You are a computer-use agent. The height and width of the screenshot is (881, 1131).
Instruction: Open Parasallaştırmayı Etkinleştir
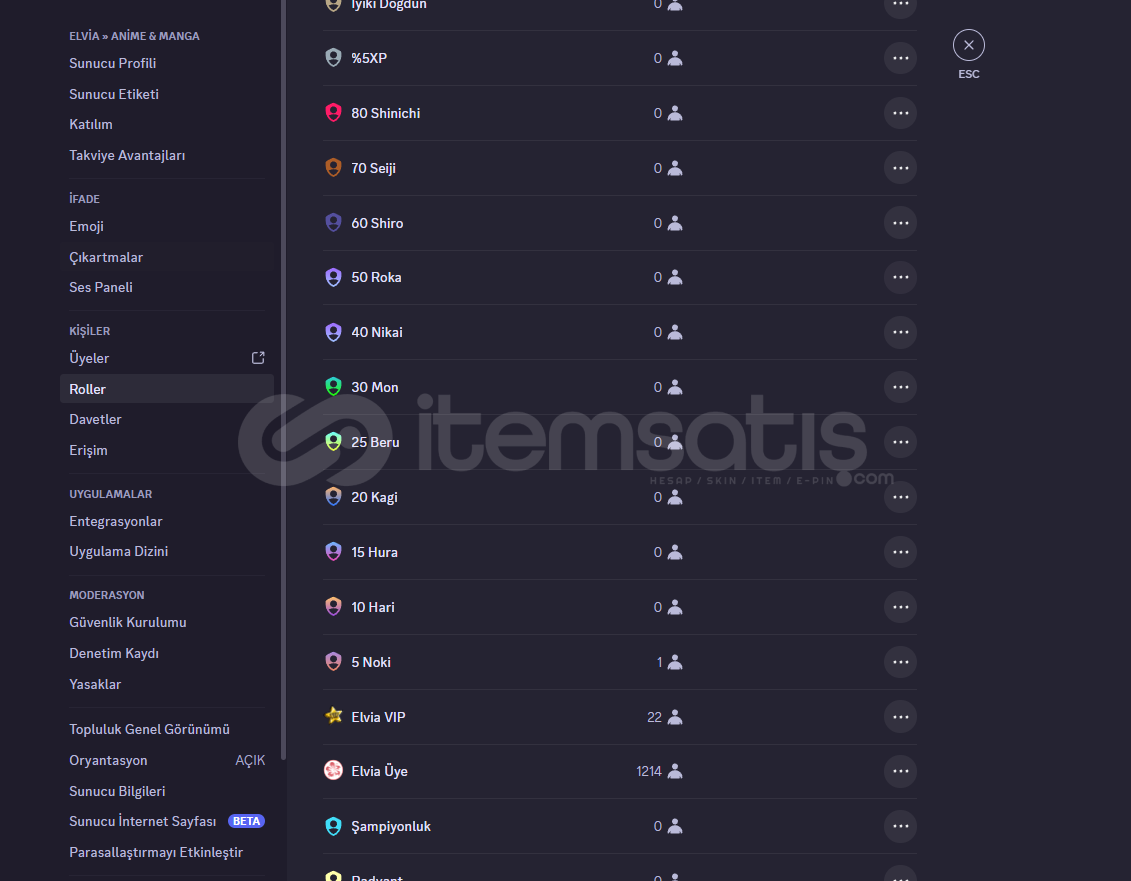tap(167, 852)
